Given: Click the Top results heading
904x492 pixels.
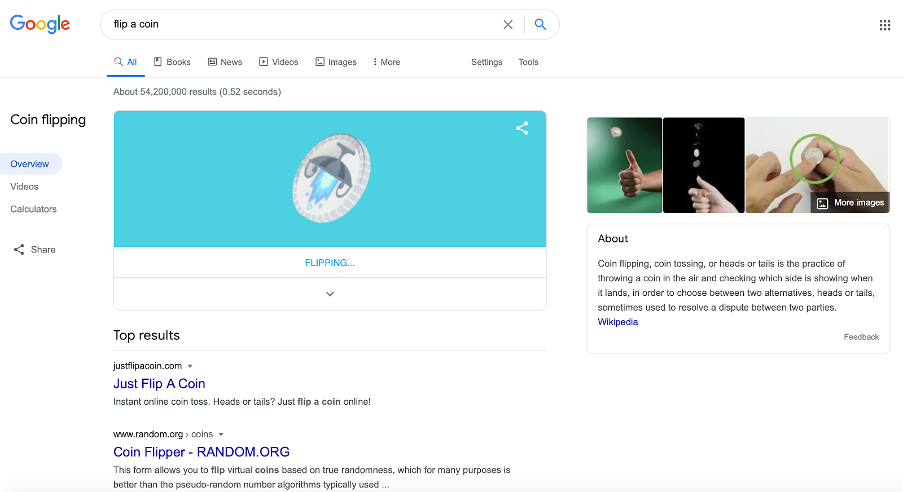Looking at the screenshot, I should [x=146, y=335].
